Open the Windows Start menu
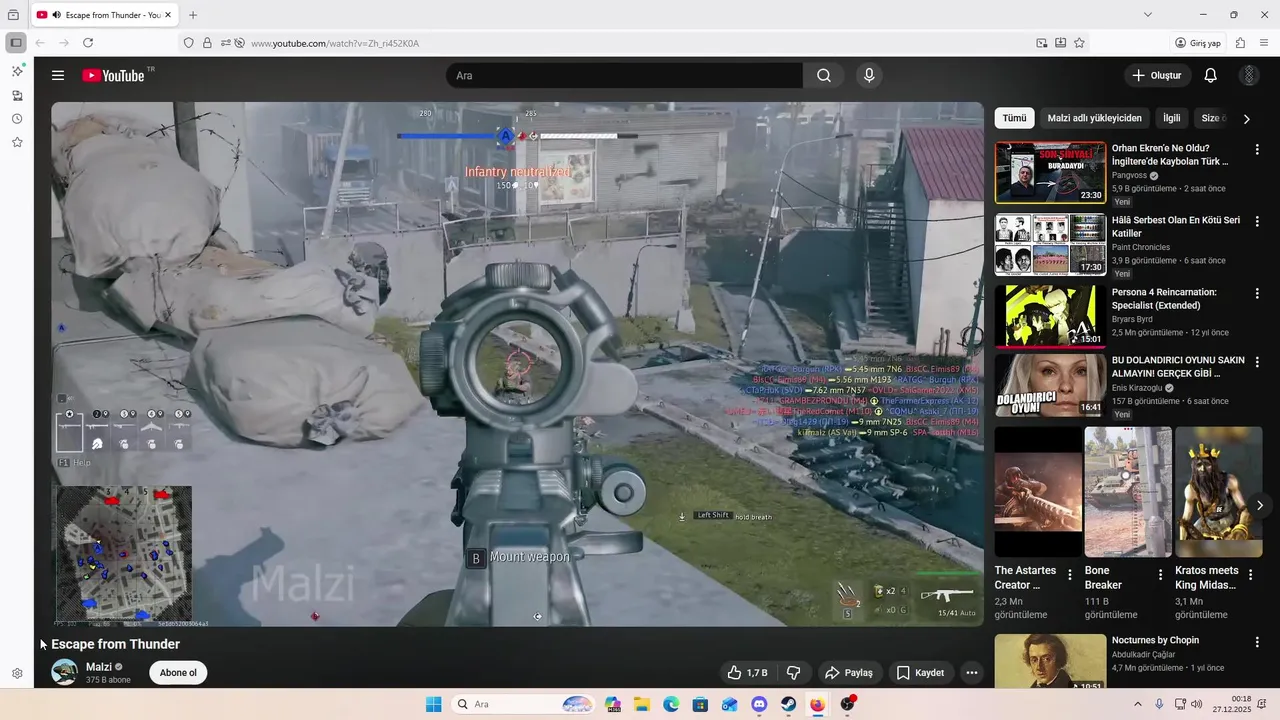Image resolution: width=1280 pixels, height=720 pixels. [433, 704]
